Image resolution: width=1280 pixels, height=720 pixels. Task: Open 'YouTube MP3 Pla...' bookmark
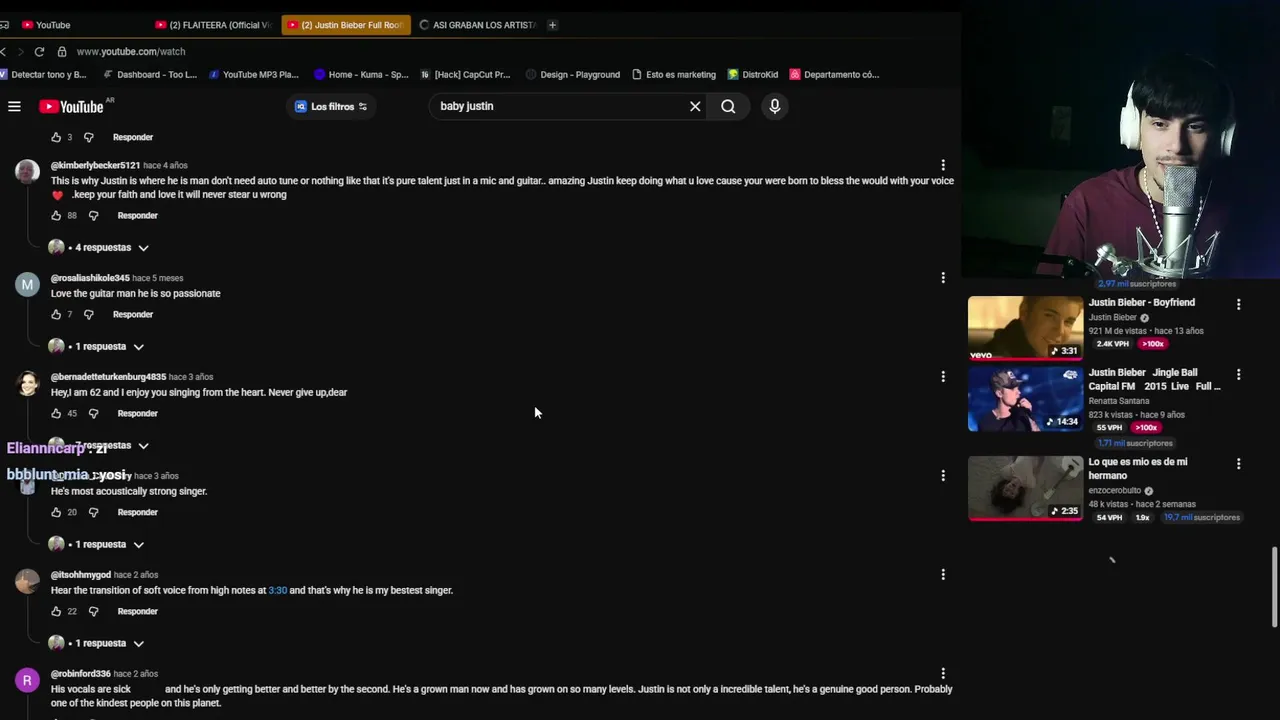(x=254, y=74)
